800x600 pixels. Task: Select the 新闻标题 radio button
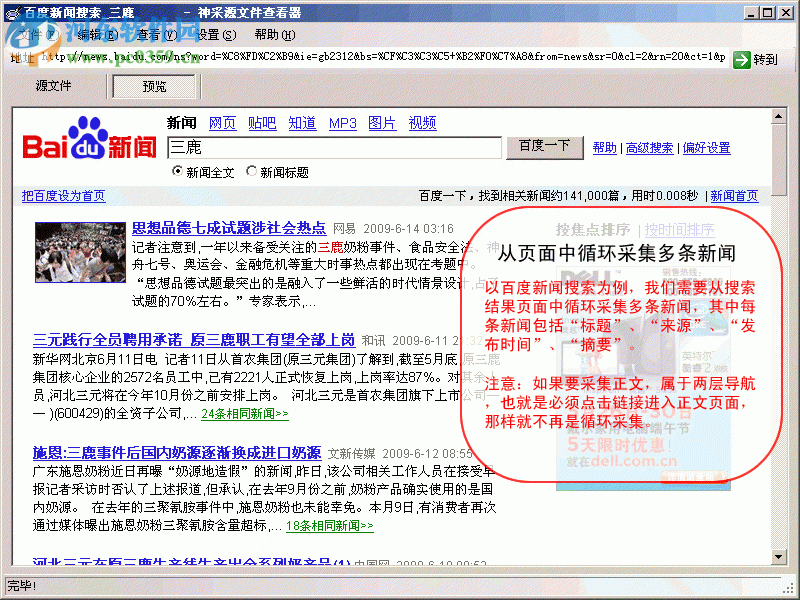252,171
